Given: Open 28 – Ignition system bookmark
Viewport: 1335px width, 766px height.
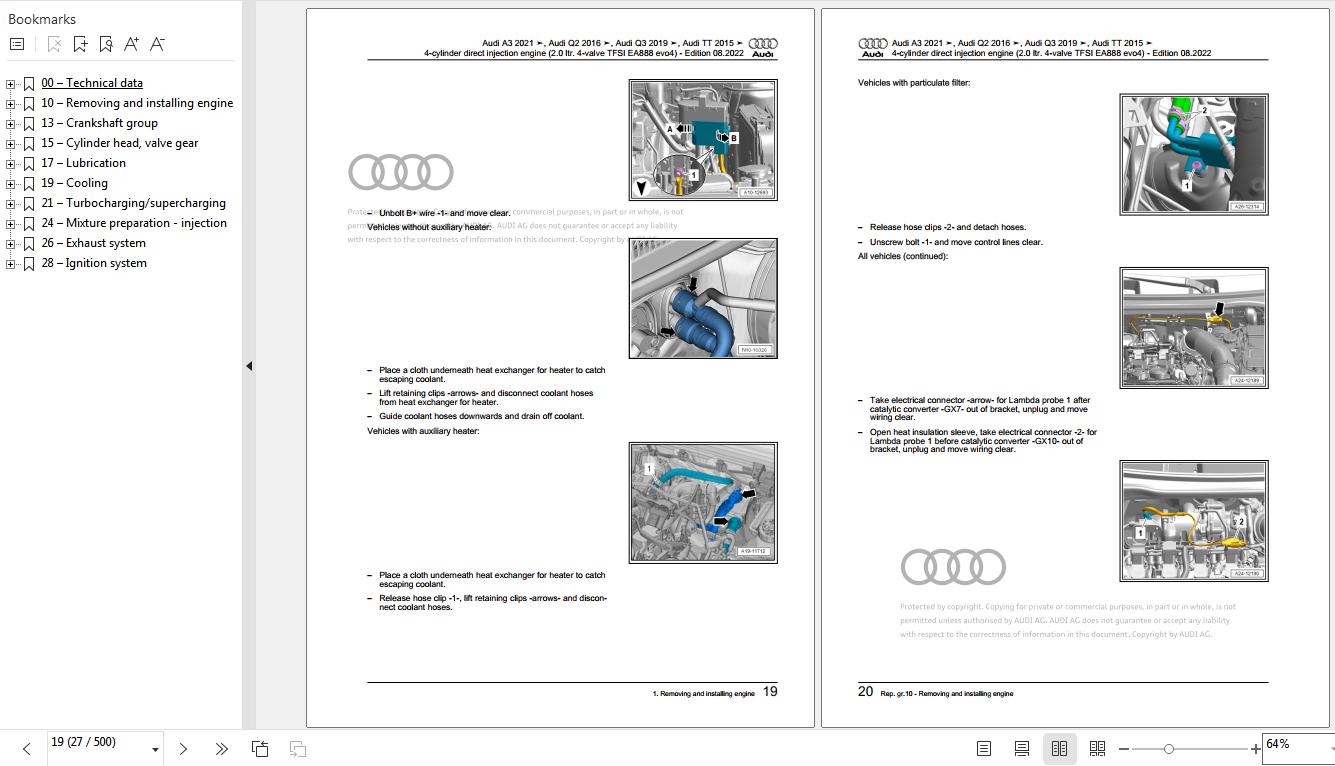Looking at the screenshot, I should coord(94,263).
